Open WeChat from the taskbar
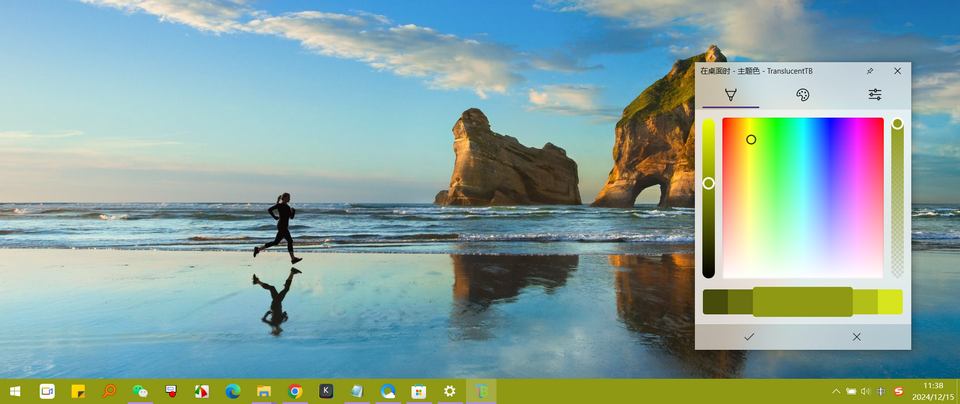Viewport: 960px width, 404px height. click(x=140, y=391)
